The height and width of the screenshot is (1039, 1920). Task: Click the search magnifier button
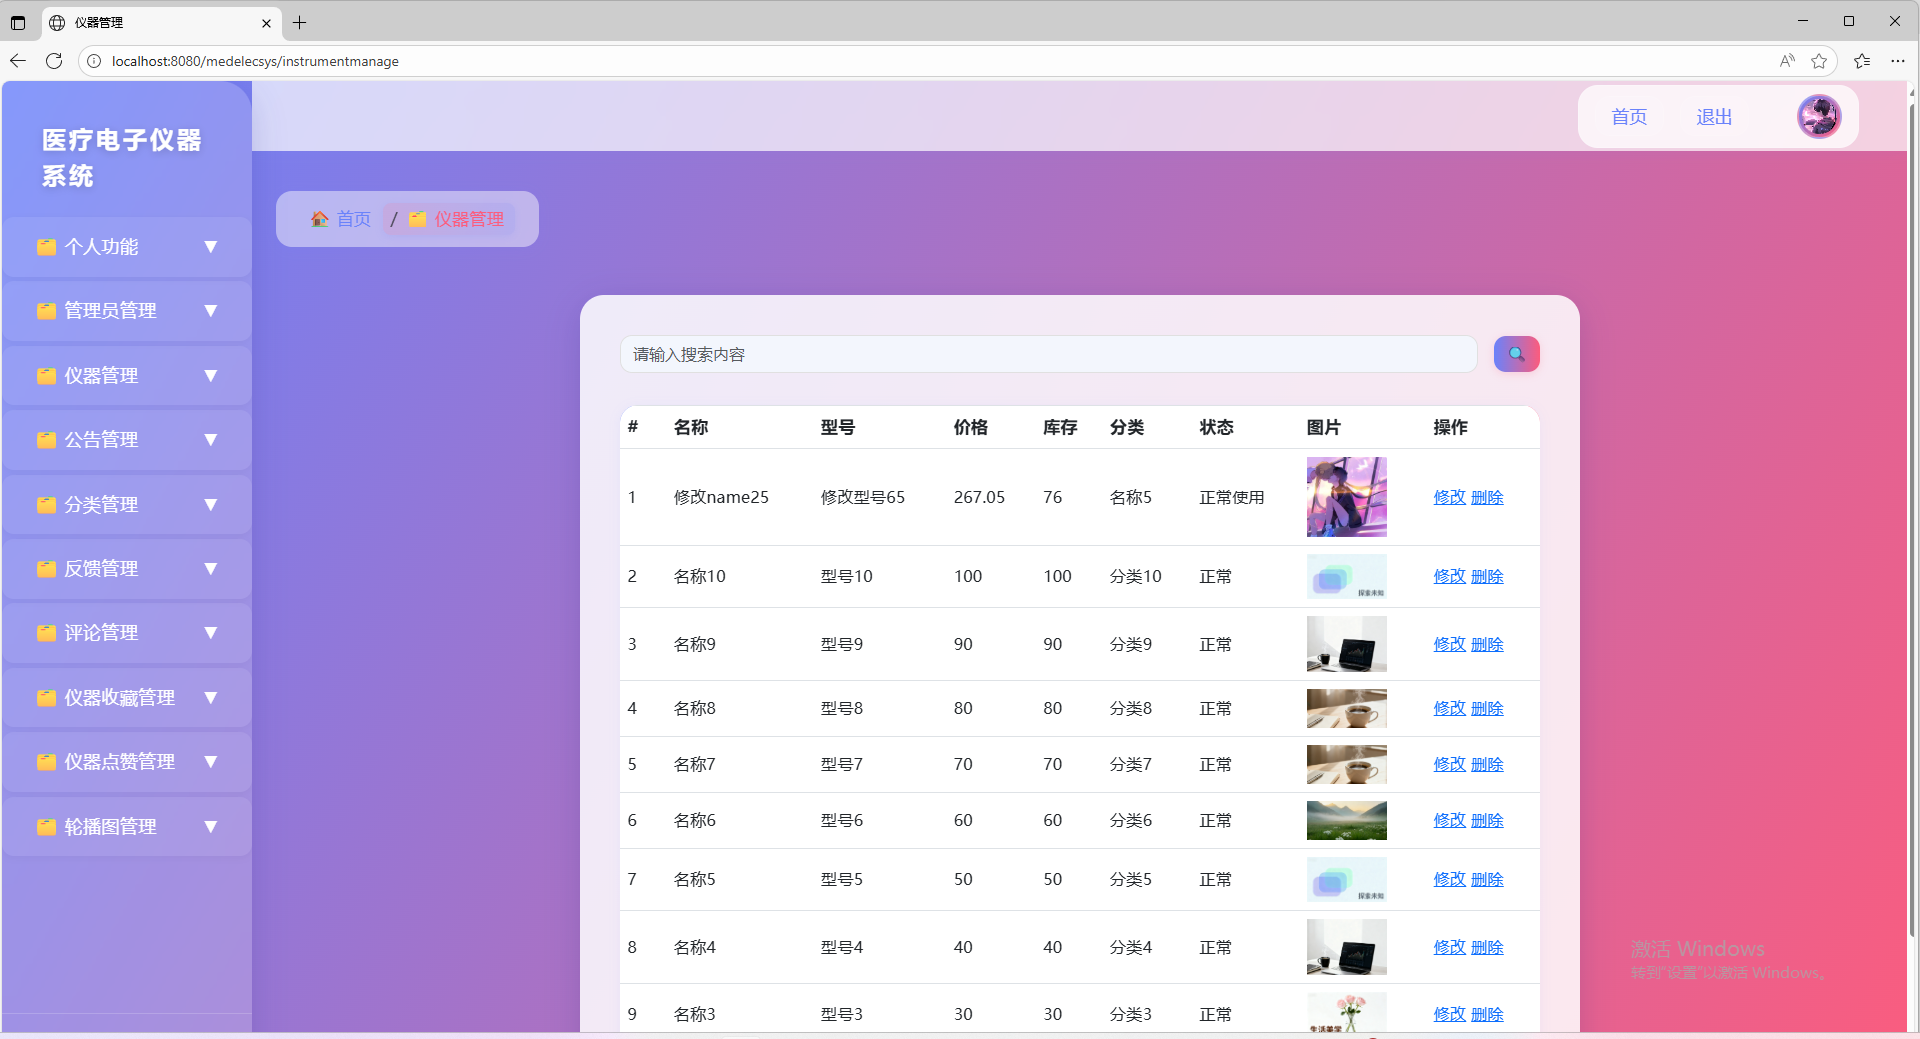[1516, 354]
